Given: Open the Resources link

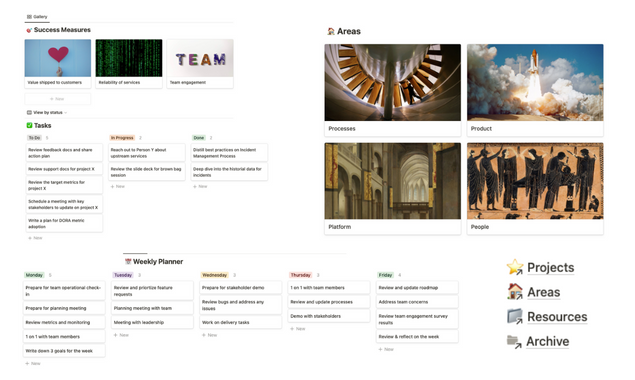Looking at the screenshot, I should (557, 317).
